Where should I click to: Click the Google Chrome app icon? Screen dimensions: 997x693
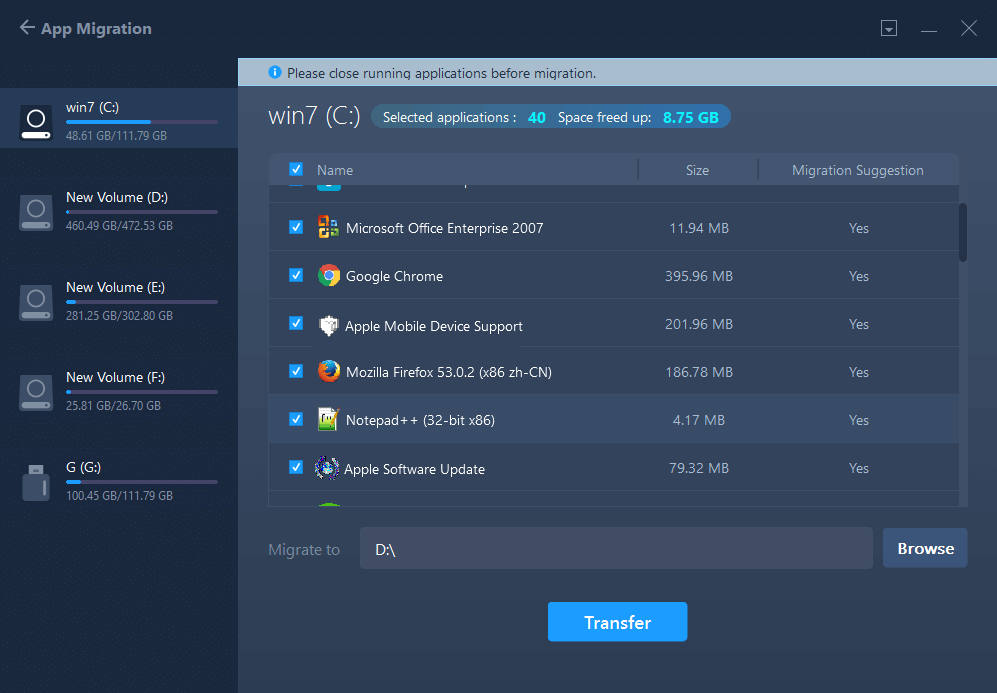[x=329, y=275]
